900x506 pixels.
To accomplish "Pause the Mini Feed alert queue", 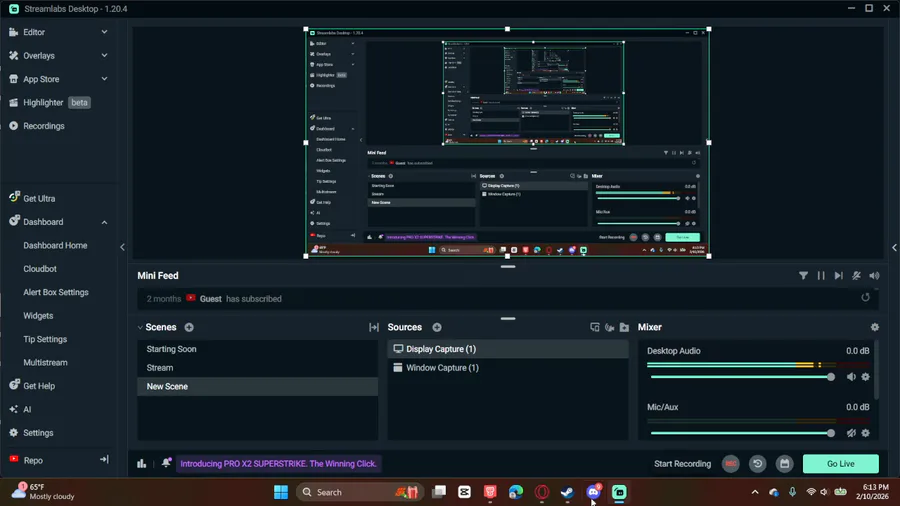I will [821, 276].
